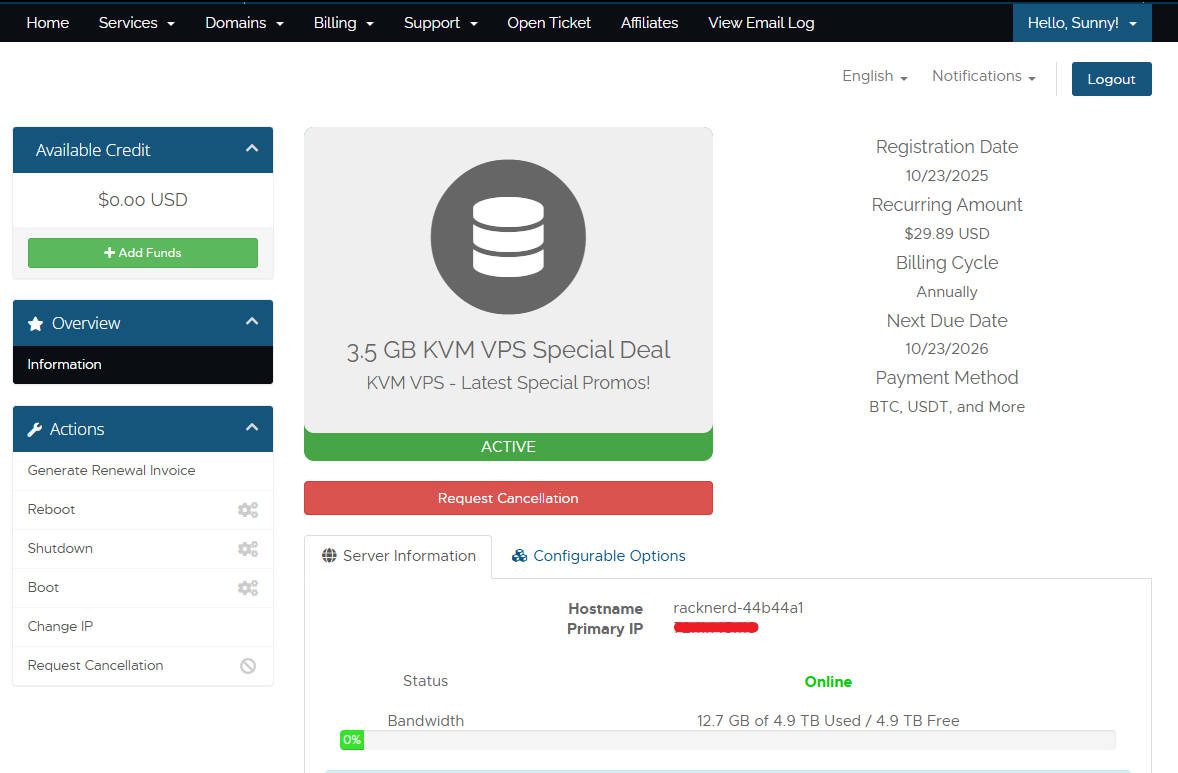Open the Support dropdown menu

440,23
